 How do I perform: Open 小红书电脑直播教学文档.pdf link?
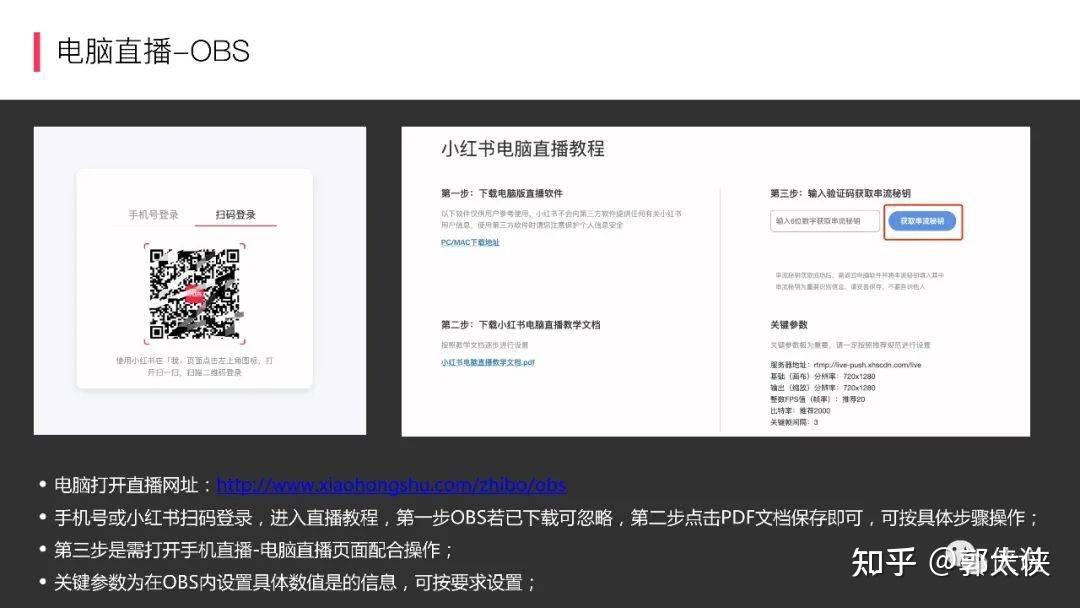pos(488,362)
